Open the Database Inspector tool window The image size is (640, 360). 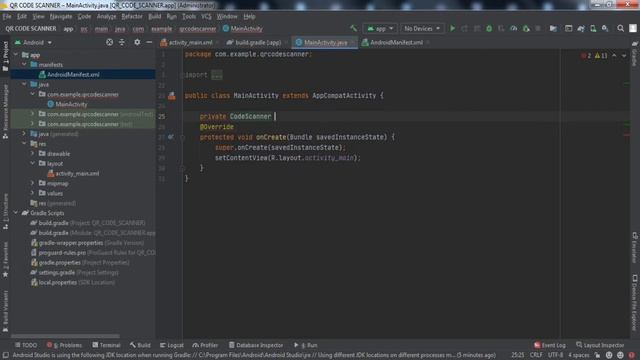coord(256,345)
